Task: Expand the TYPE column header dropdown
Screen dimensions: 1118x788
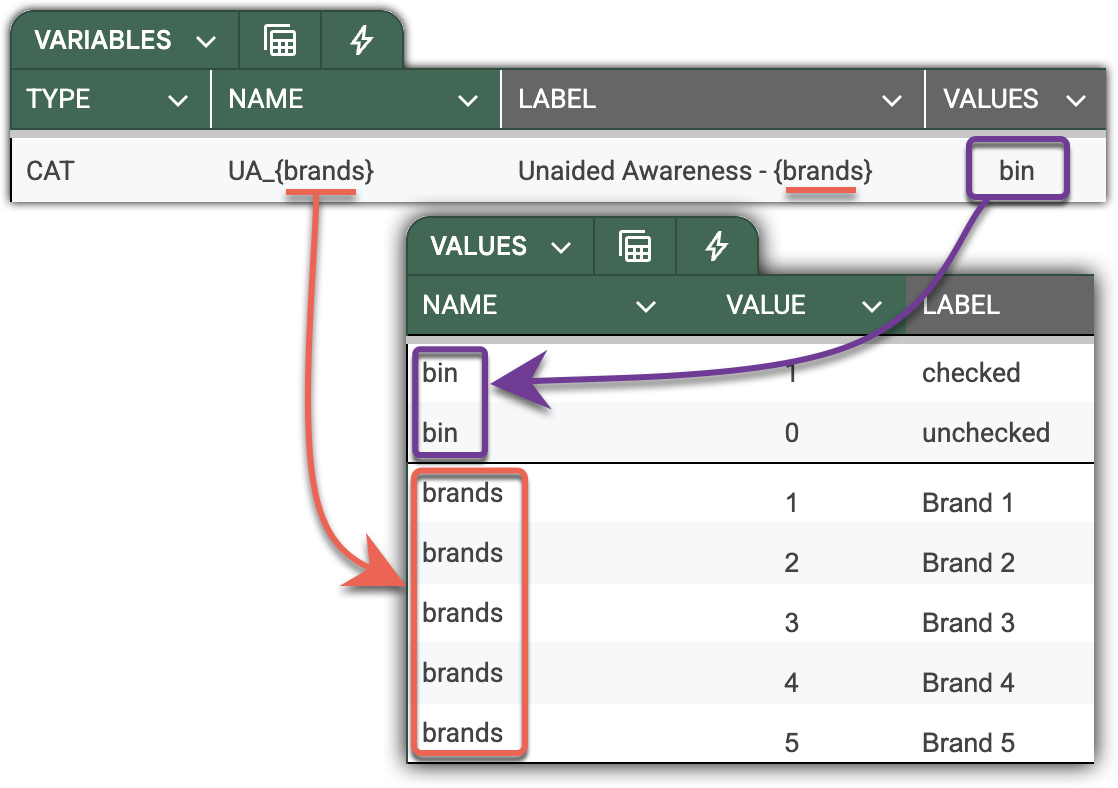Action: [x=178, y=100]
